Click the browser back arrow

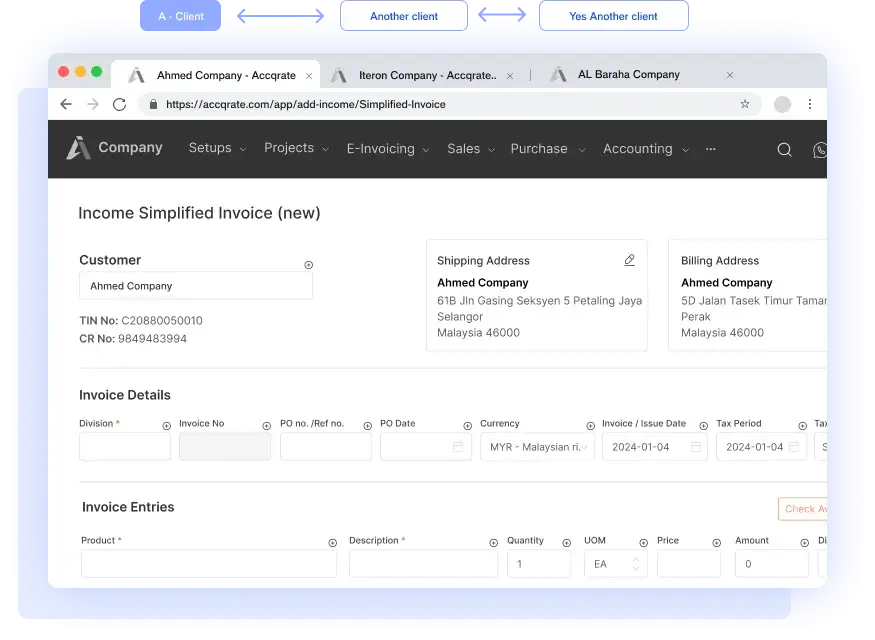tap(66, 104)
